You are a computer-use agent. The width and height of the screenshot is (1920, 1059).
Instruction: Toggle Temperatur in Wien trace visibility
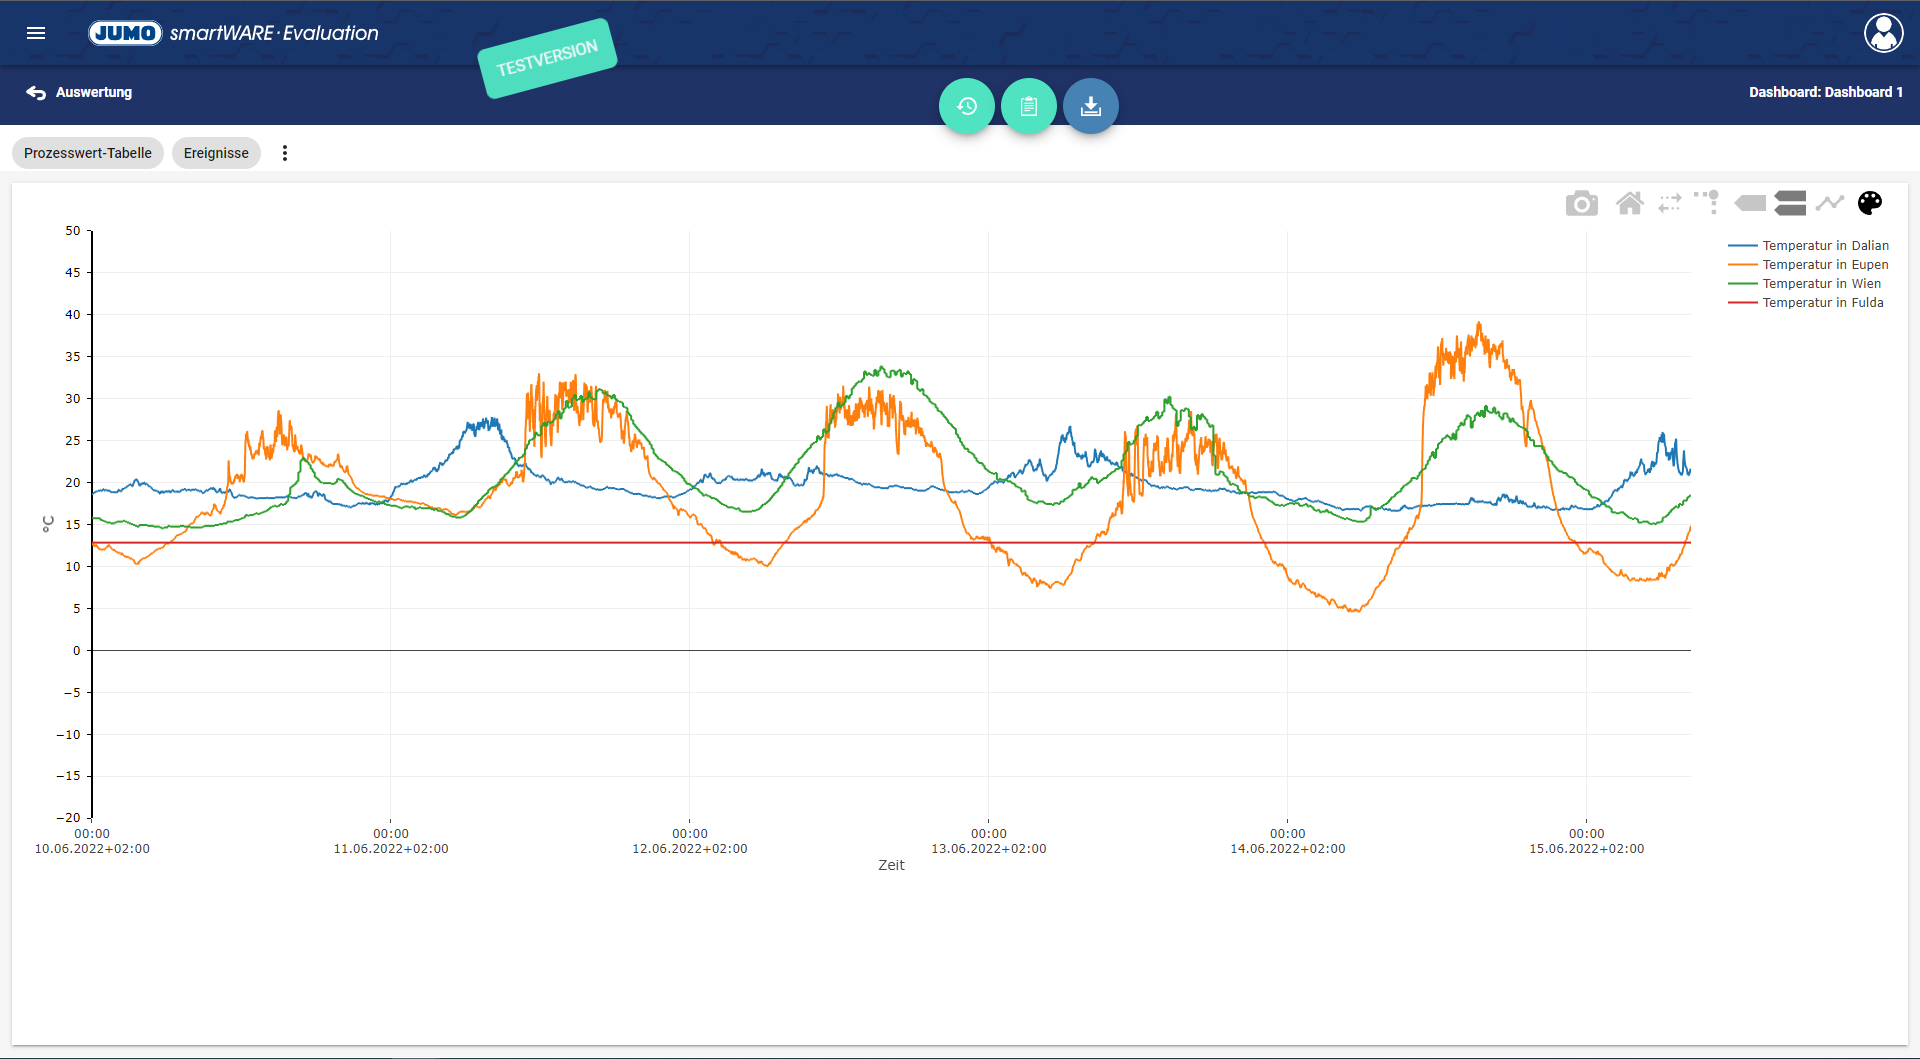(x=1820, y=284)
